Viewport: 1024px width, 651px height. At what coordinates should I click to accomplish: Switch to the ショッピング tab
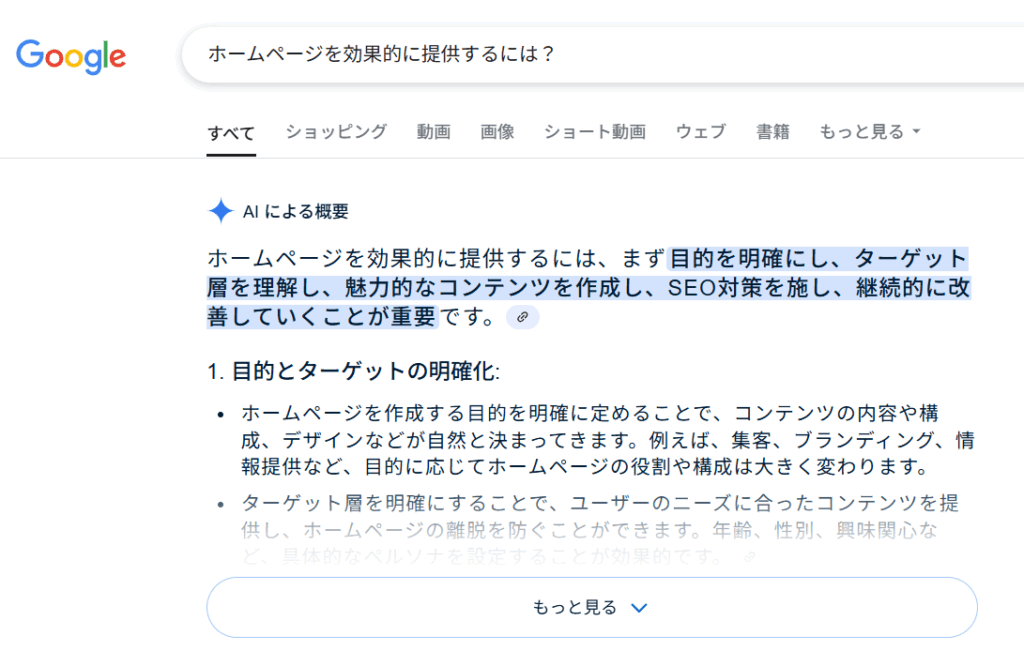tap(336, 132)
